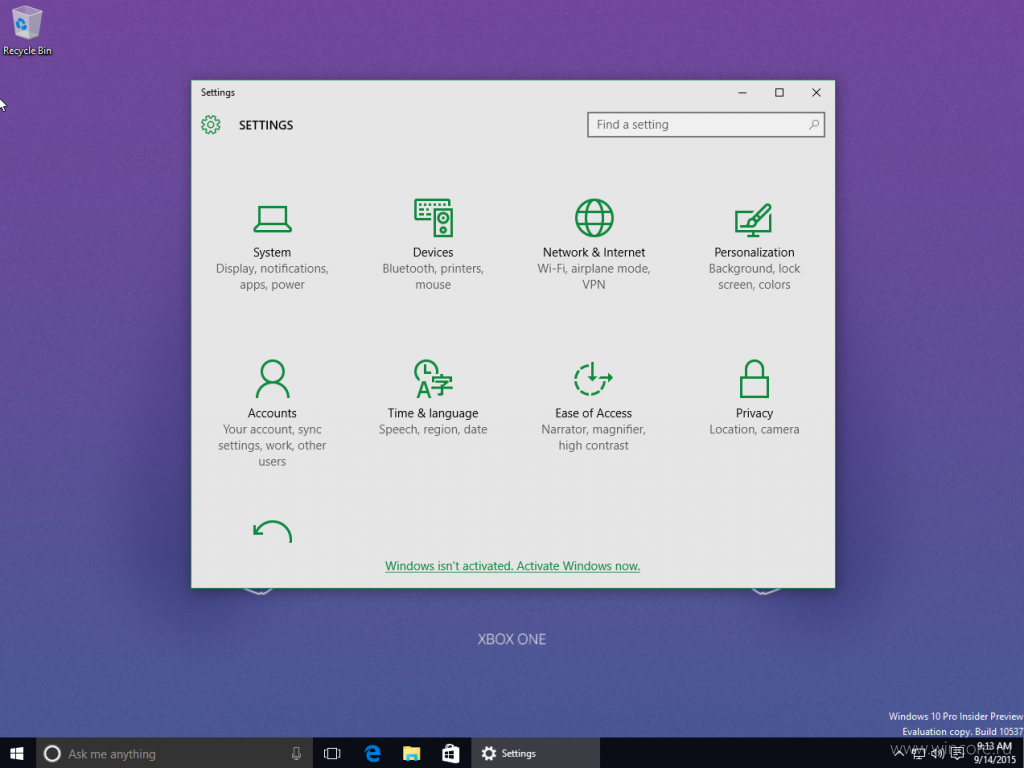Click the green Settings gear icon

pos(210,125)
